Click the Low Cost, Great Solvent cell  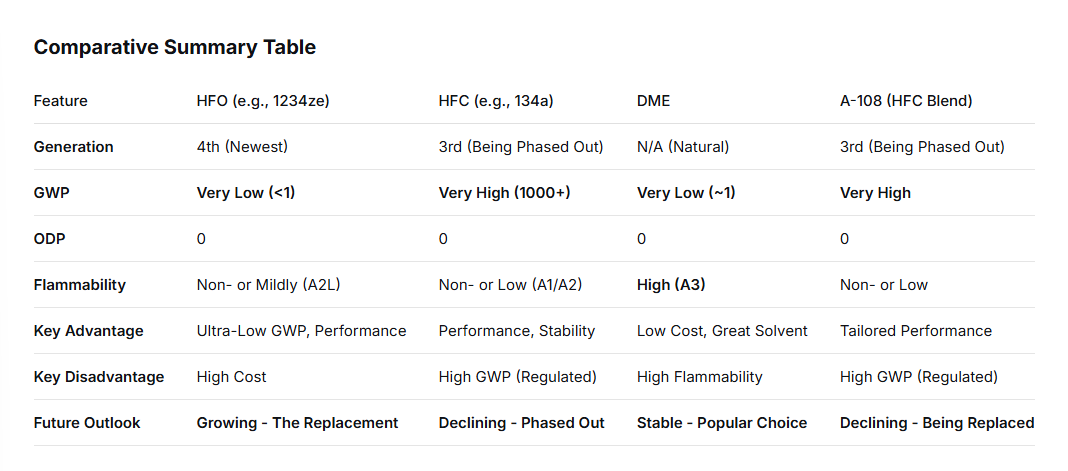[x=722, y=331]
